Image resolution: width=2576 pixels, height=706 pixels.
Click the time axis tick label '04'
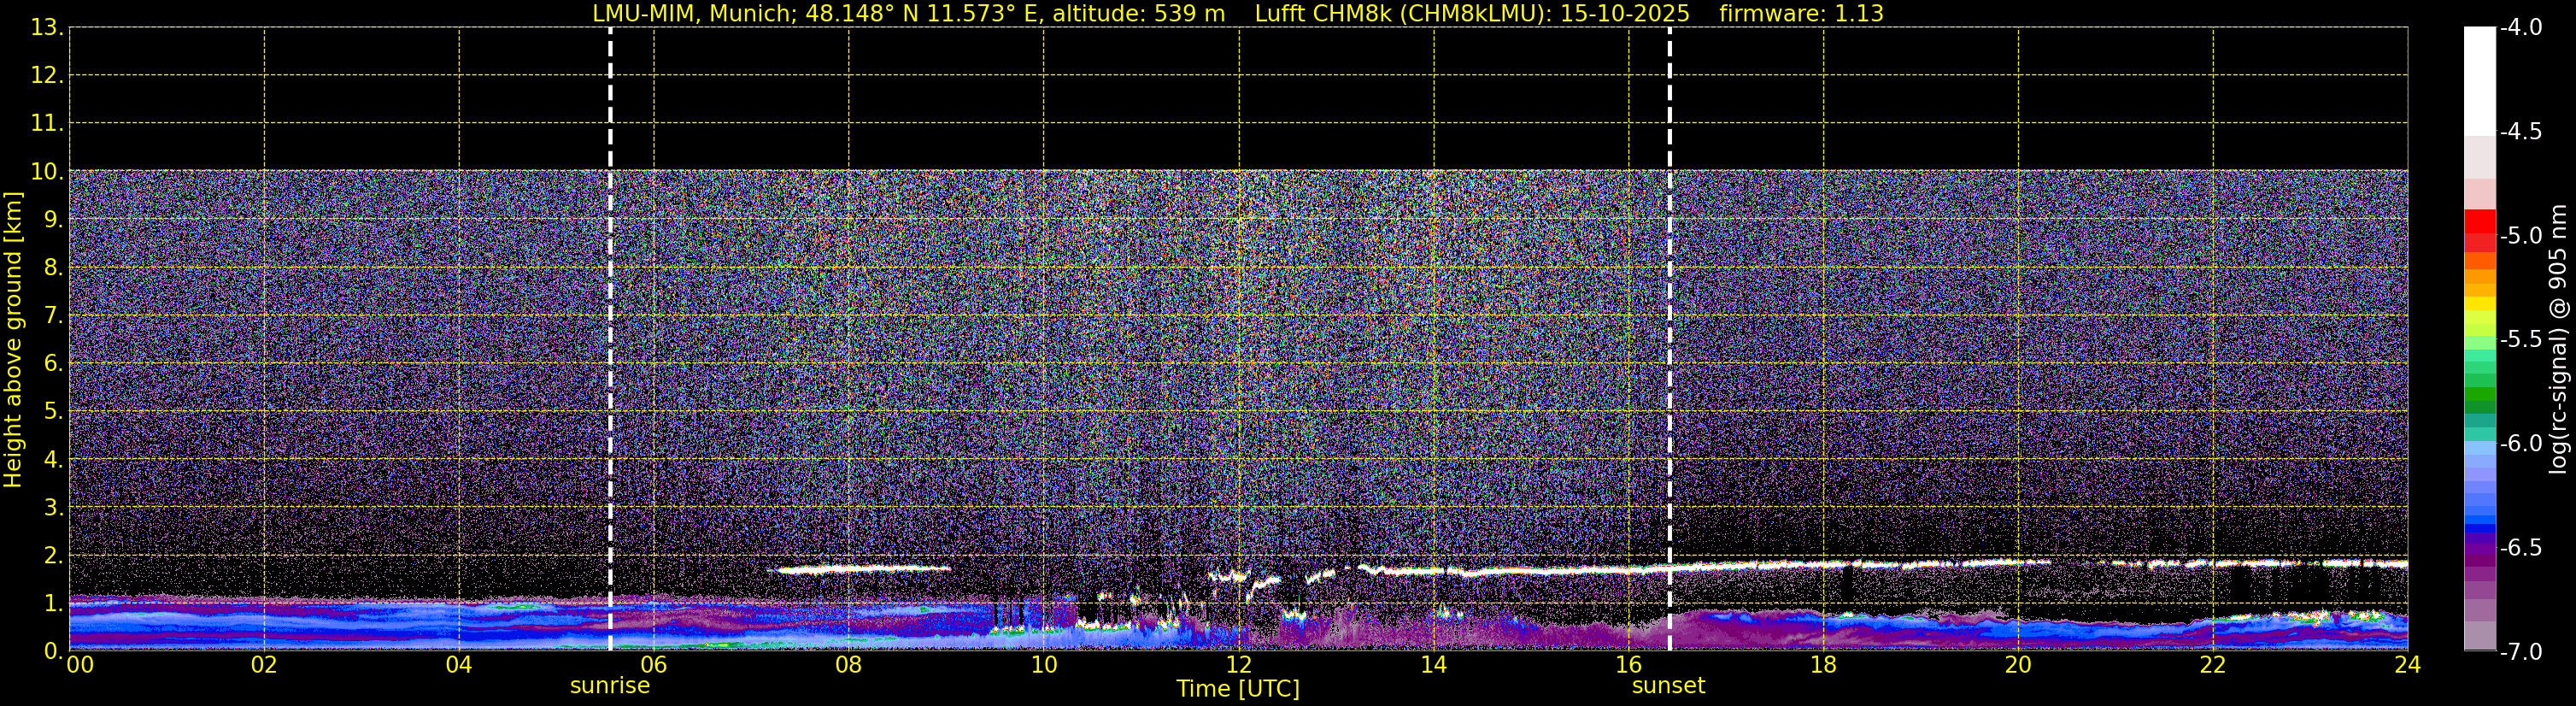[x=459, y=665]
